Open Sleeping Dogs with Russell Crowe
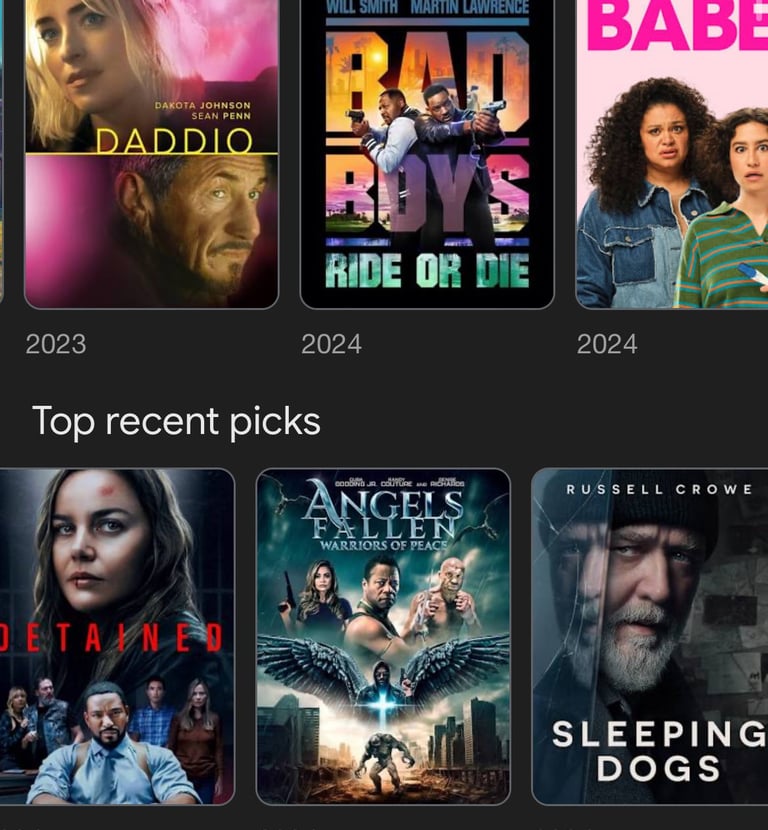 point(649,636)
